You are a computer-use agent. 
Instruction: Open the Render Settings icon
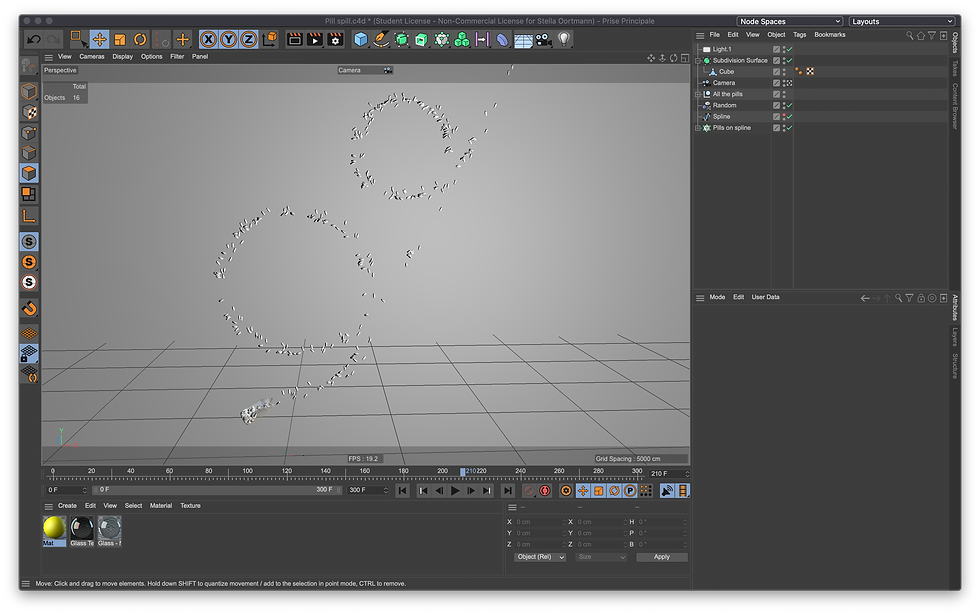coord(335,39)
